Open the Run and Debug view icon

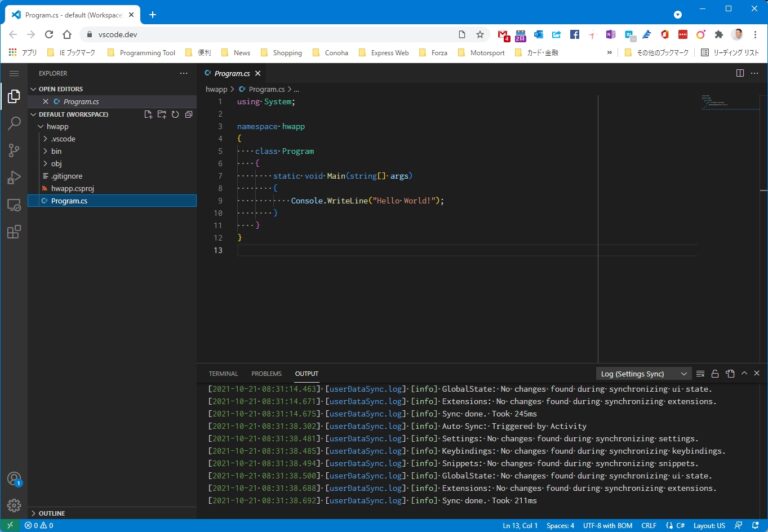tap(14, 177)
